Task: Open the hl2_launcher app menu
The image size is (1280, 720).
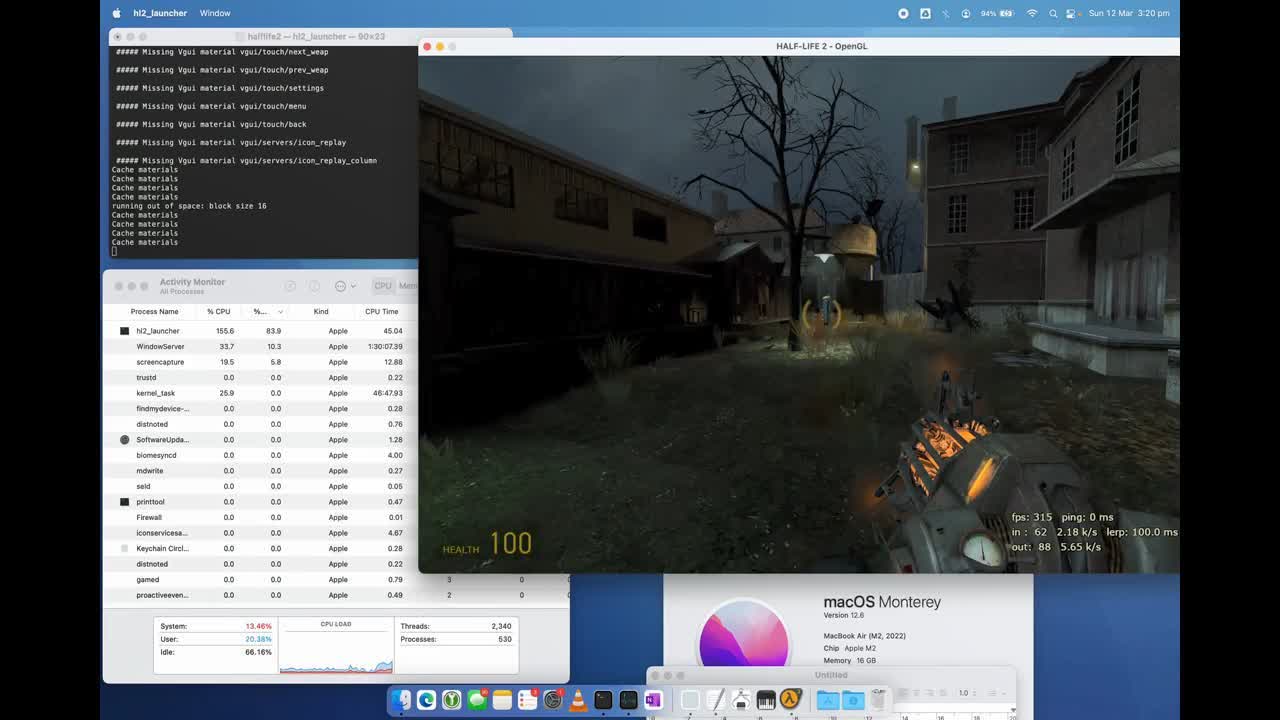Action: 160,13
